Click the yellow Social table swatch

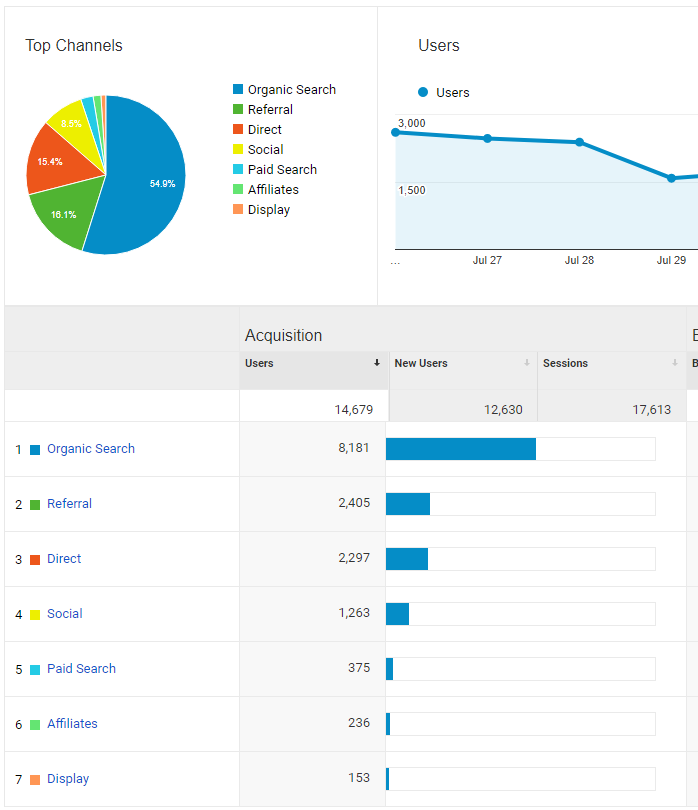click(x=35, y=615)
